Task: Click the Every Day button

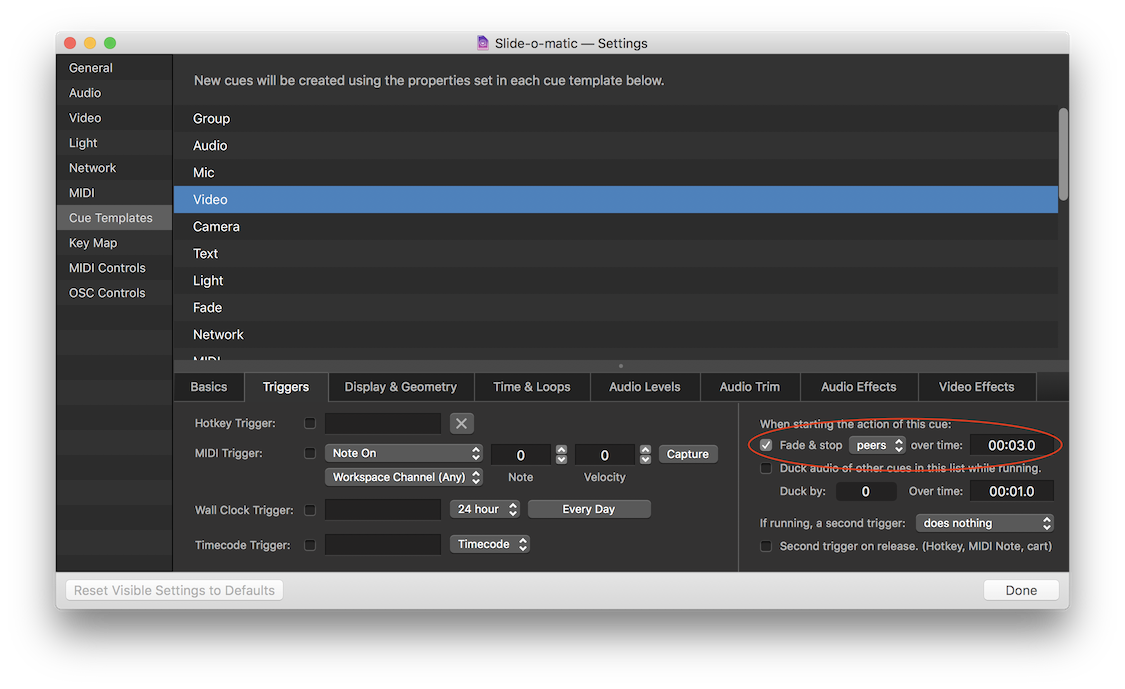Action: point(588,509)
